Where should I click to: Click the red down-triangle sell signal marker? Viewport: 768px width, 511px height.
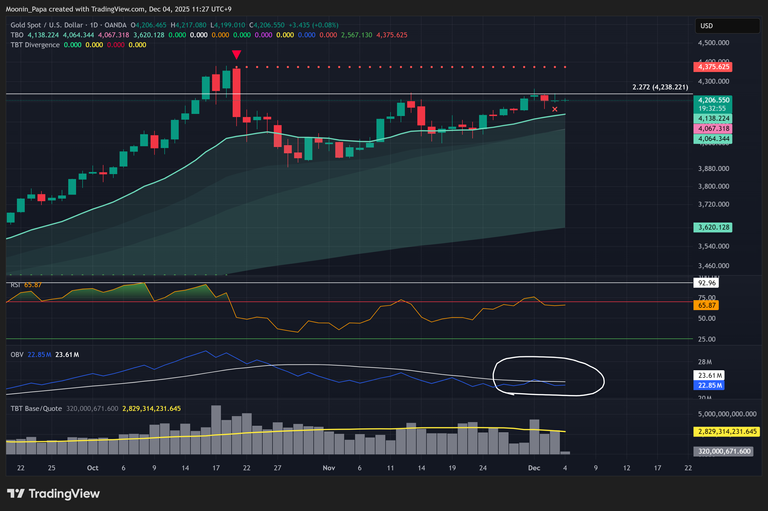(236, 56)
